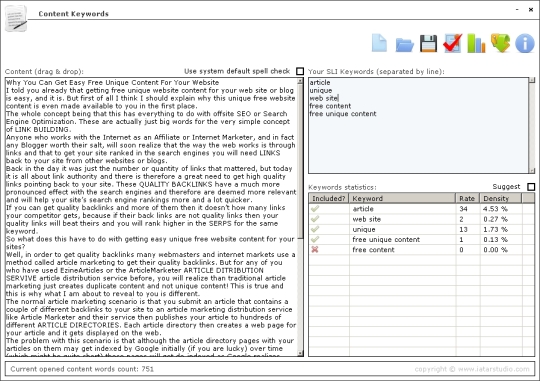
Task: Click the 0.00 % density cell
Action: [x=495, y=250]
